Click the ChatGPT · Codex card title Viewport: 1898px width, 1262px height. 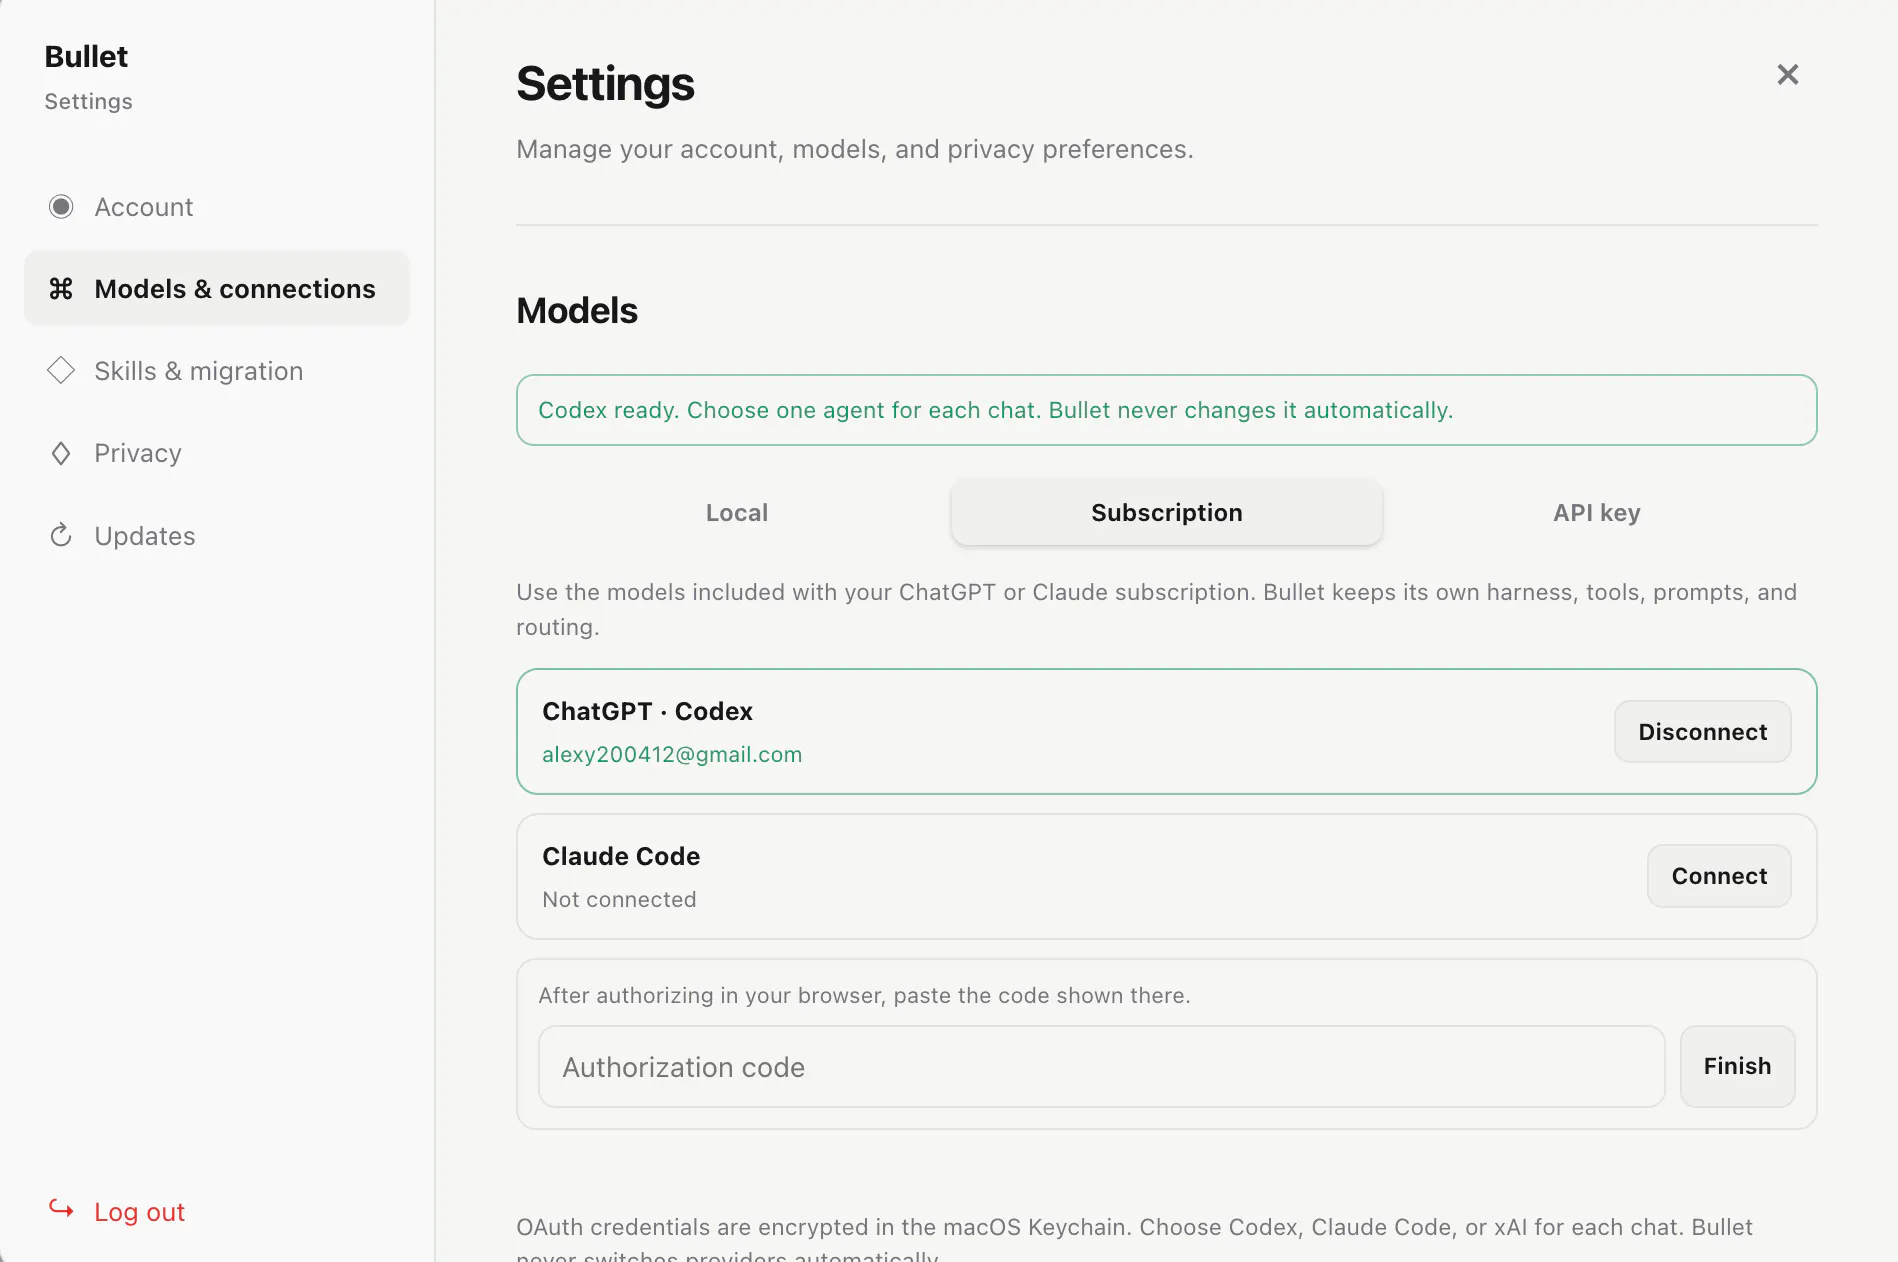[647, 711]
